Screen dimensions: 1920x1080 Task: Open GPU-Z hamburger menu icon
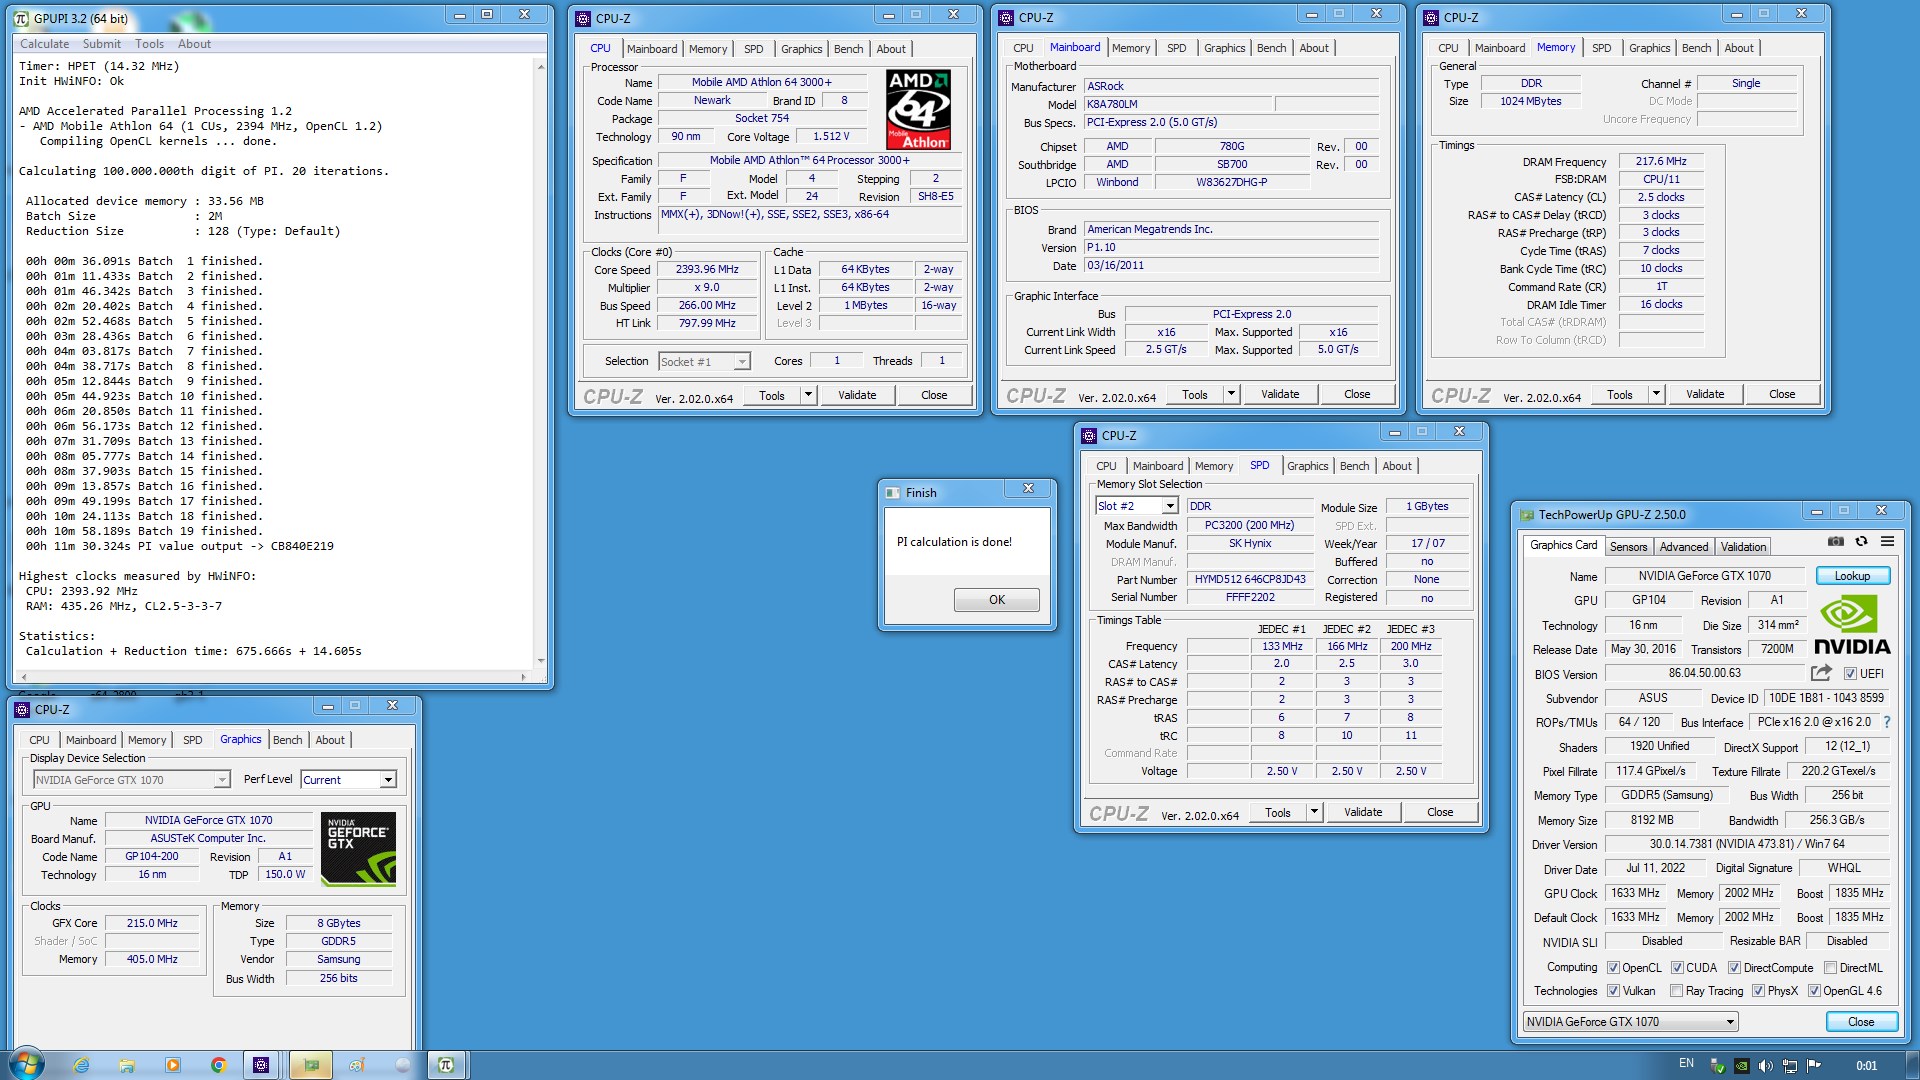click(1887, 541)
